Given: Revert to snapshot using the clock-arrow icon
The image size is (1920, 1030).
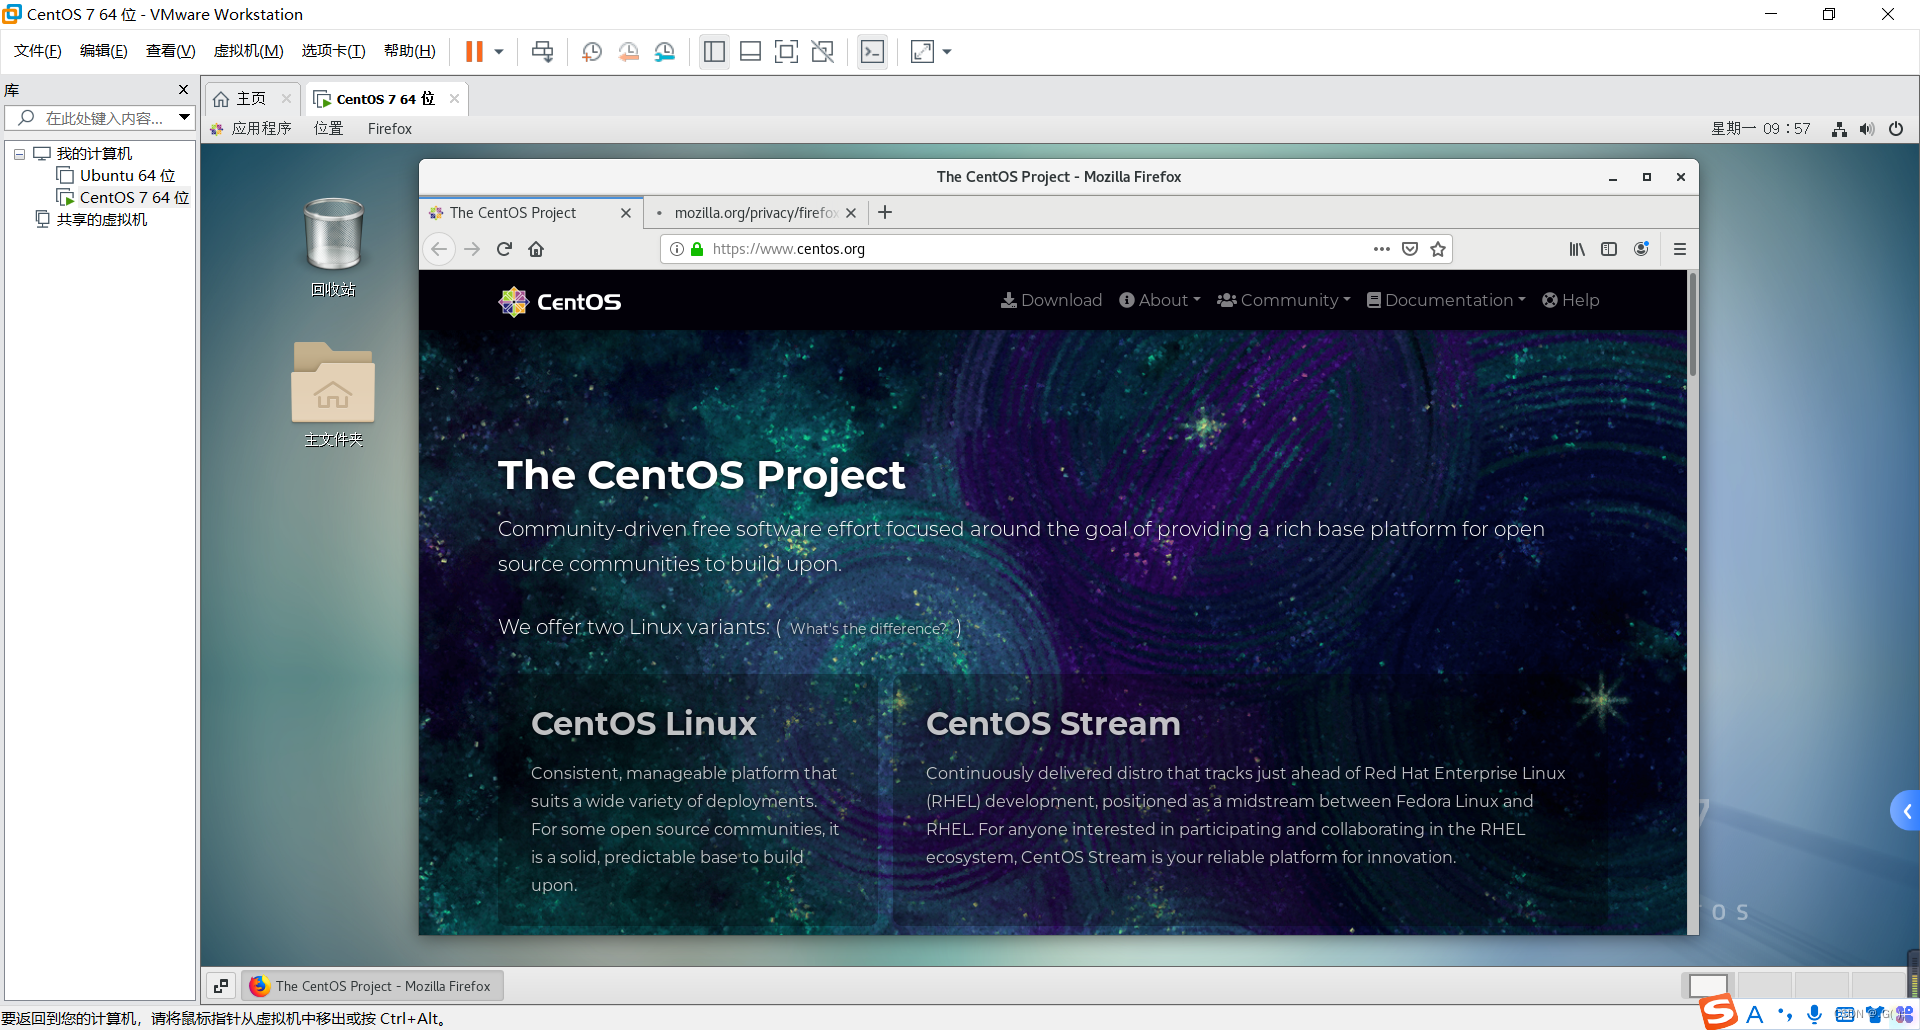Looking at the screenshot, I should (628, 52).
